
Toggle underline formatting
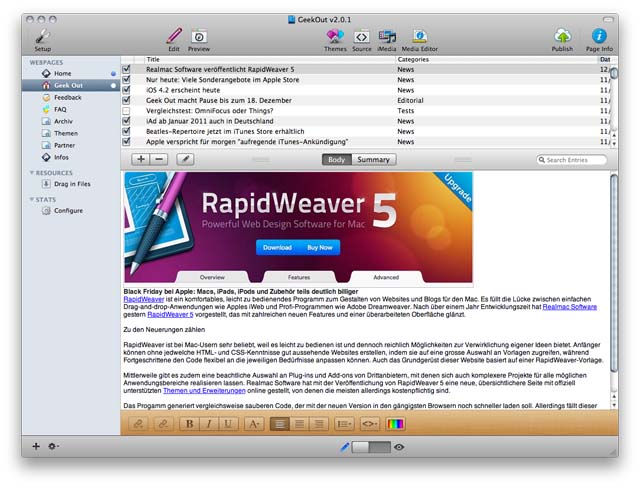click(228, 424)
